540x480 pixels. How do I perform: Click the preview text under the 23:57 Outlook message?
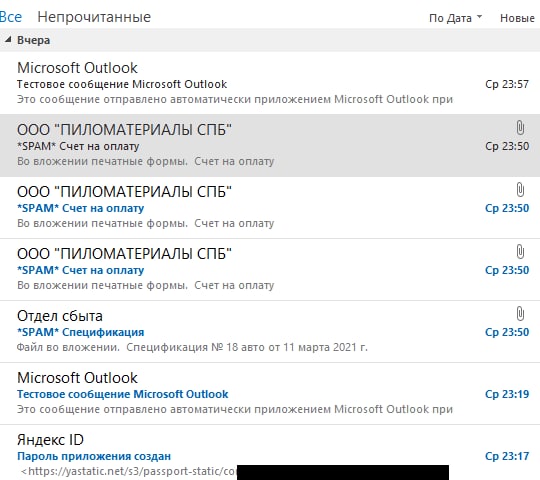pyautogui.click(x=235, y=99)
